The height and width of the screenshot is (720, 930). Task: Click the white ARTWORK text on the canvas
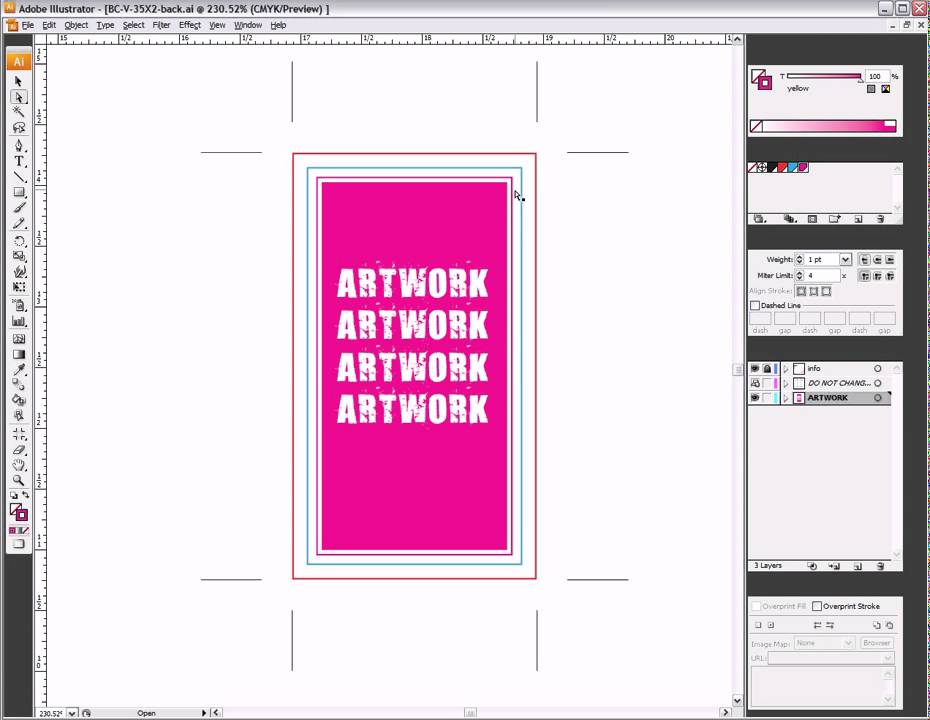click(x=413, y=346)
